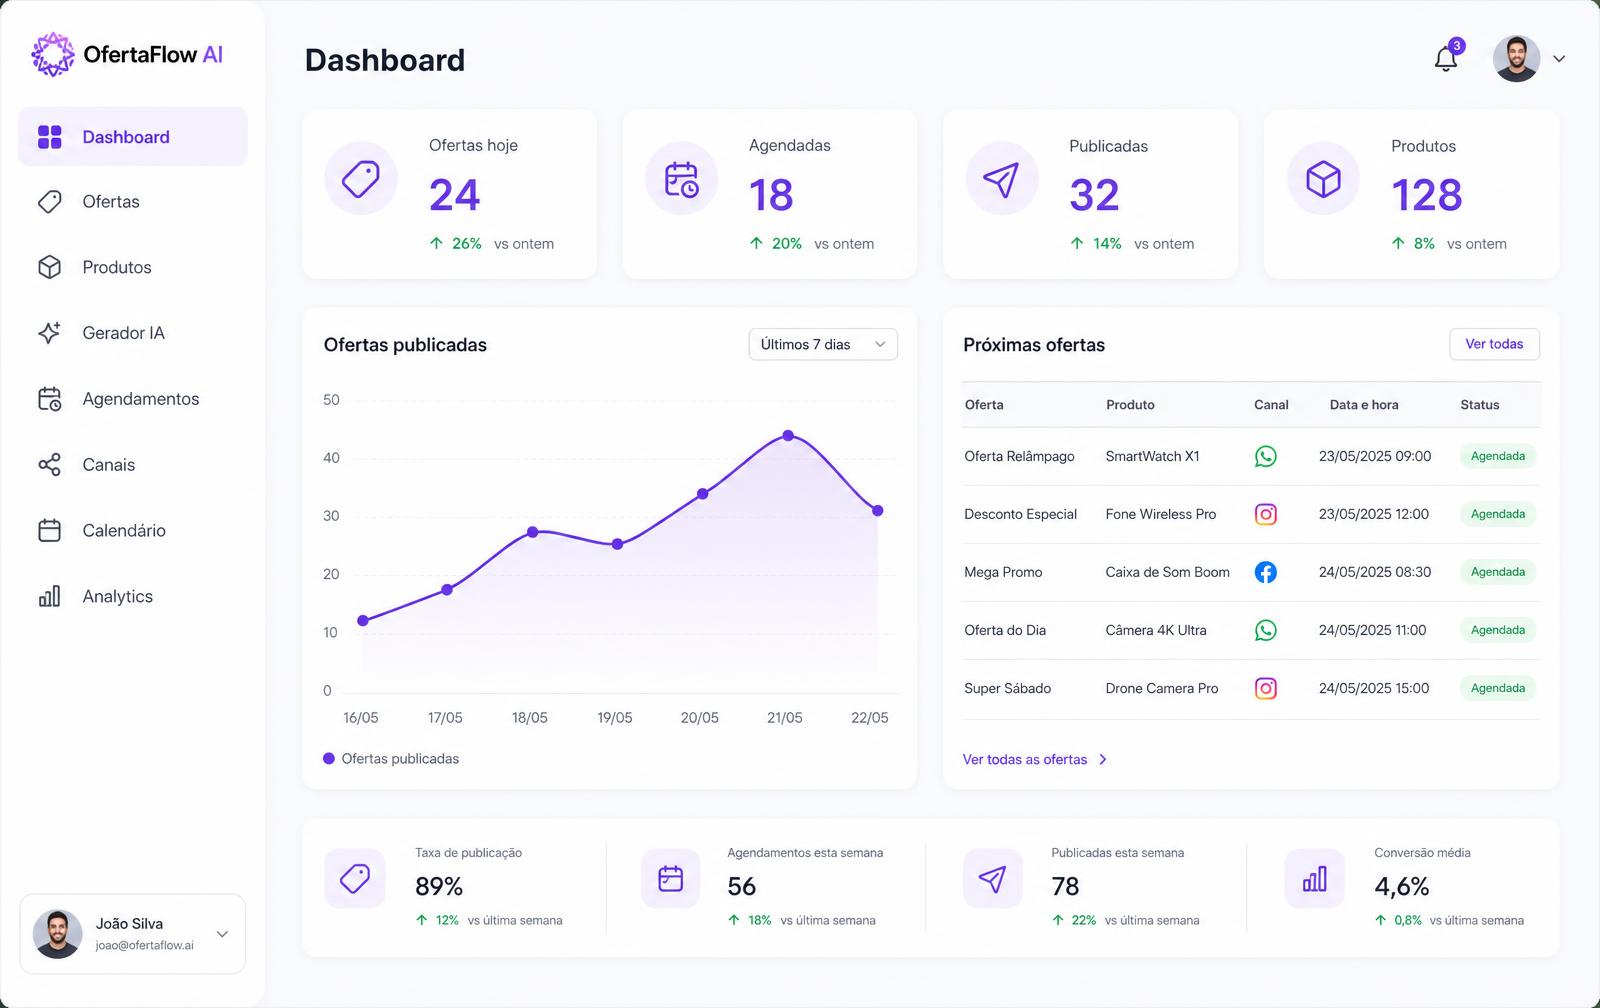Viewport: 1600px width, 1008px height.
Task: Click the Agendadas calendar-clock card icon
Action: coord(682,179)
